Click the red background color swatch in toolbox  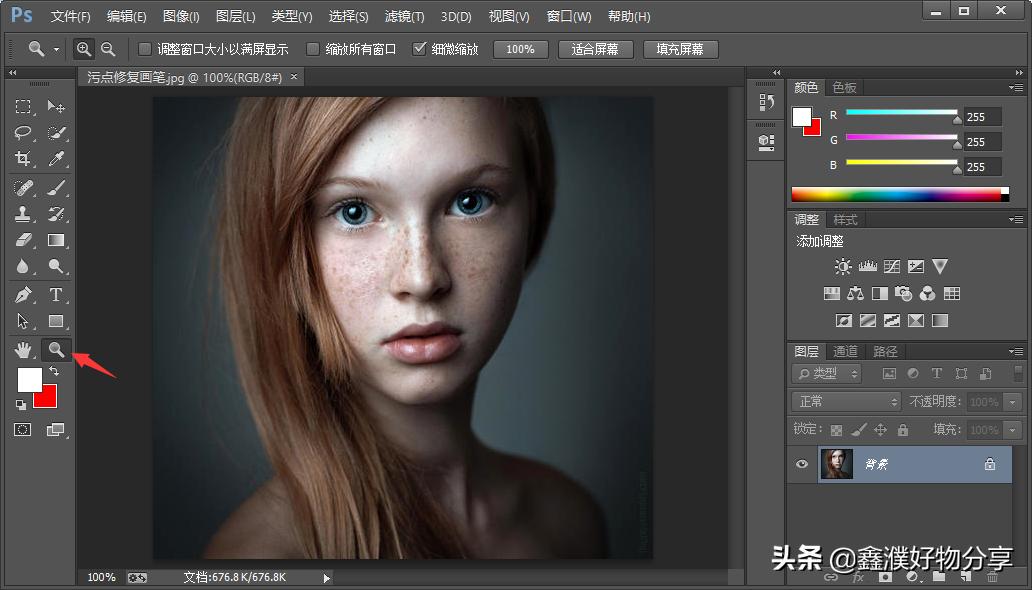coord(48,398)
